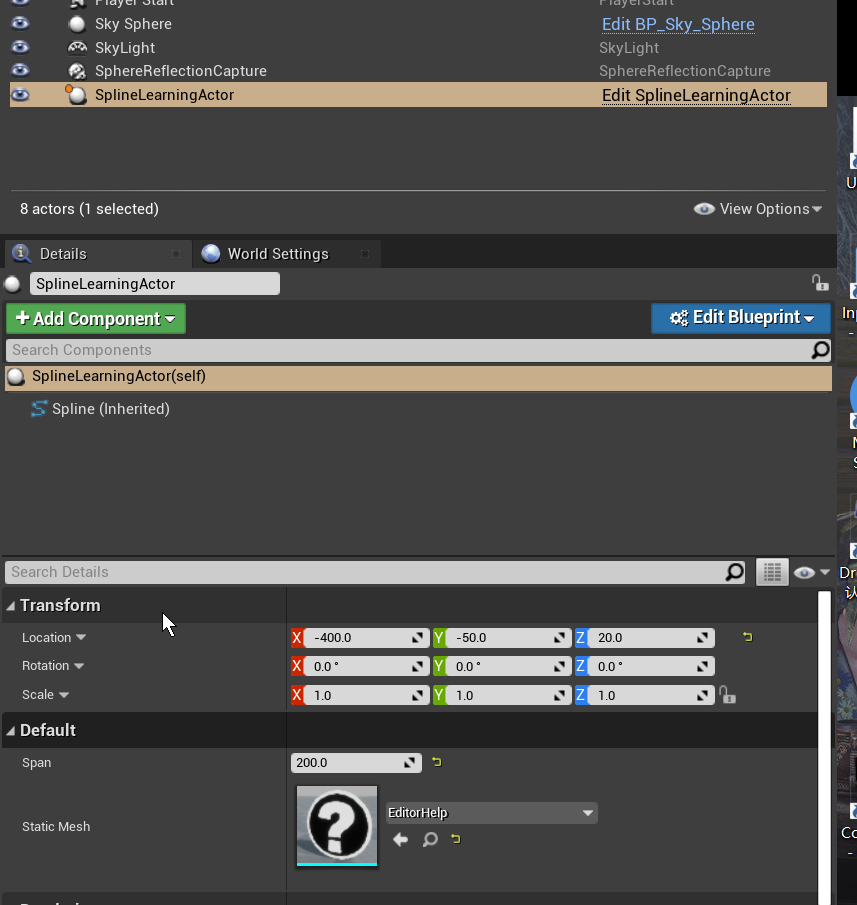Open Location type dropdown arrow
The height and width of the screenshot is (905, 857).
(81, 637)
